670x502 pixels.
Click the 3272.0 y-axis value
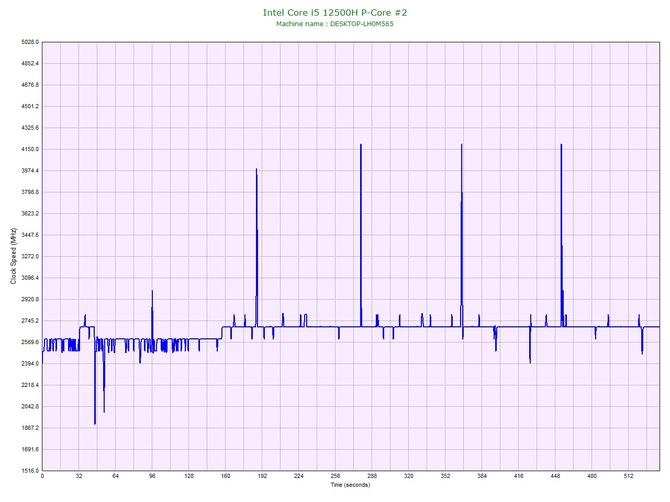pyautogui.click(x=30, y=256)
